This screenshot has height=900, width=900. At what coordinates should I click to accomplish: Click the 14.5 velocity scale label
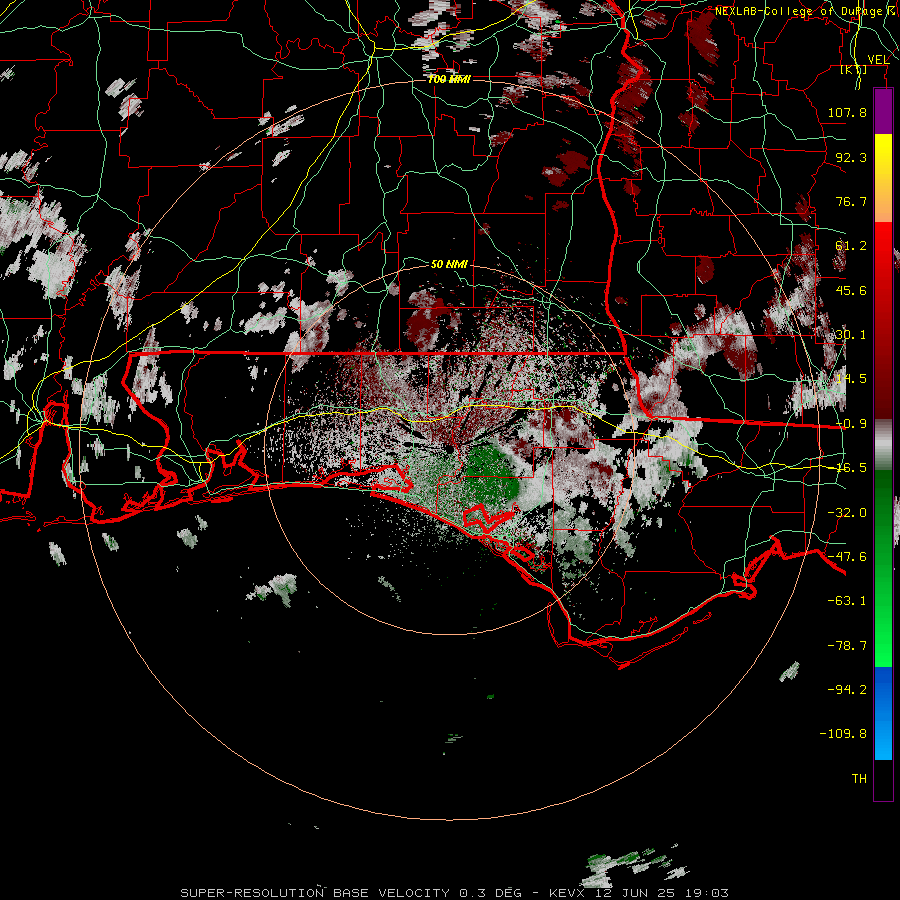click(851, 379)
